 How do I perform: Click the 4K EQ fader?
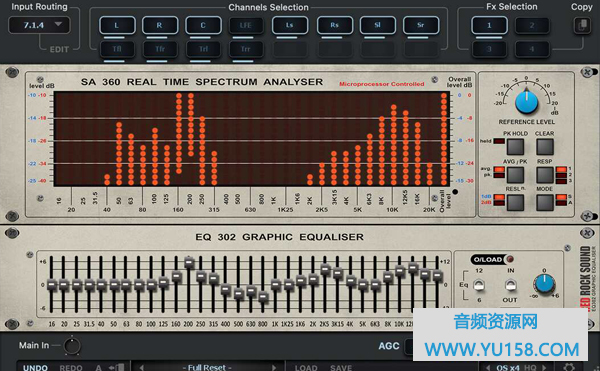(351, 282)
